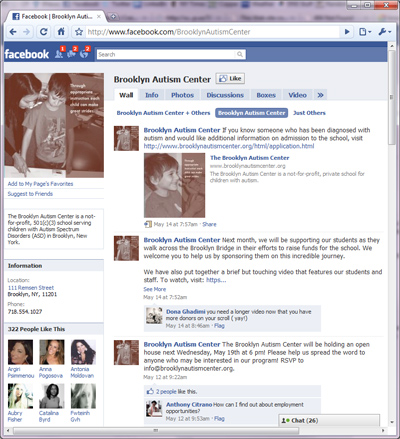
Task: Click the link post icon beside May 14 7:57am
Action: [148, 224]
